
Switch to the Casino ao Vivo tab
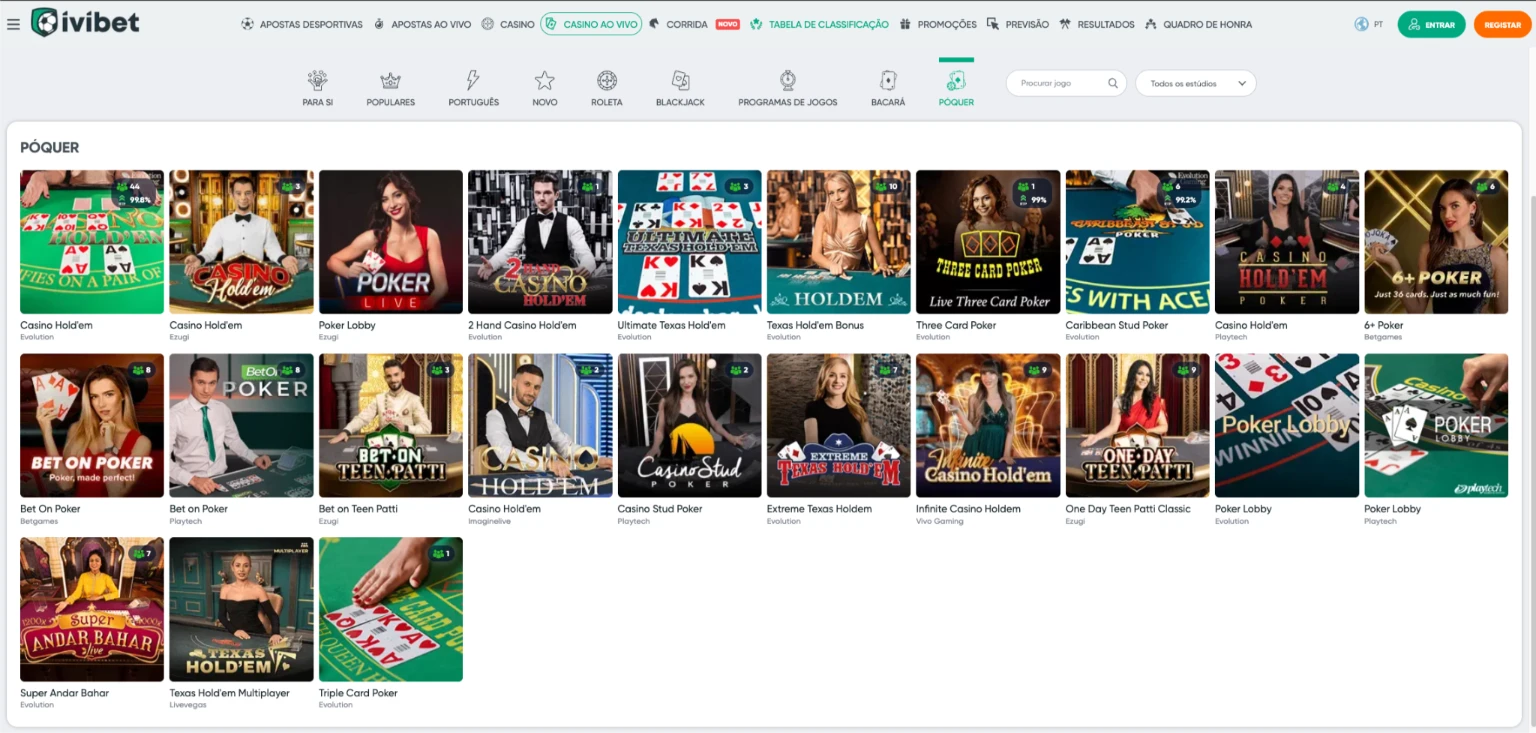pos(590,24)
